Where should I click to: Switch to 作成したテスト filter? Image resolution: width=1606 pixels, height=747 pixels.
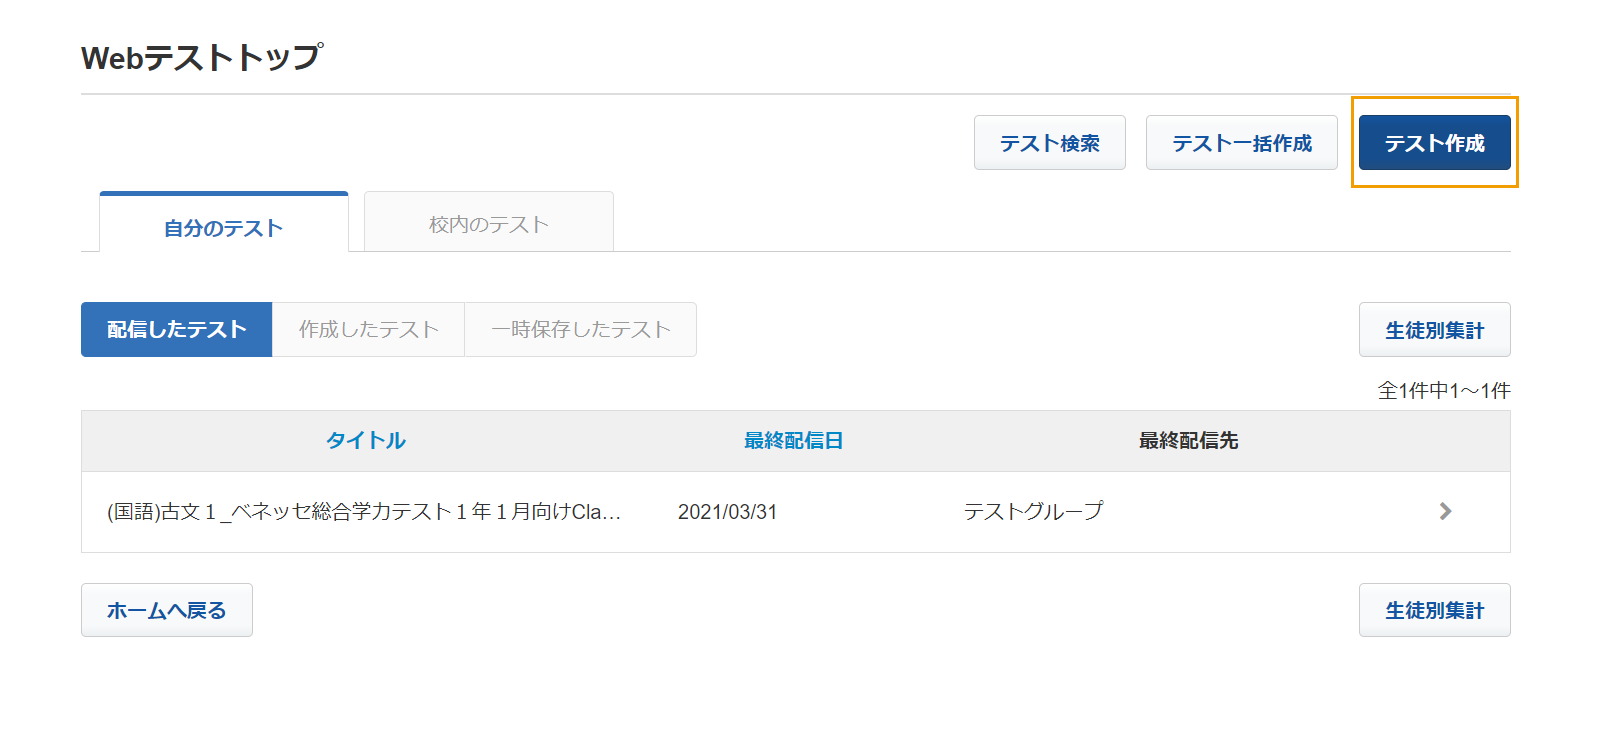(x=369, y=329)
